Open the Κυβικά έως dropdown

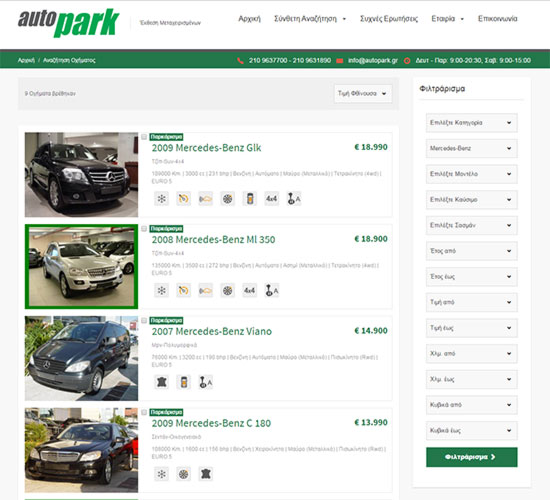[x=471, y=431]
